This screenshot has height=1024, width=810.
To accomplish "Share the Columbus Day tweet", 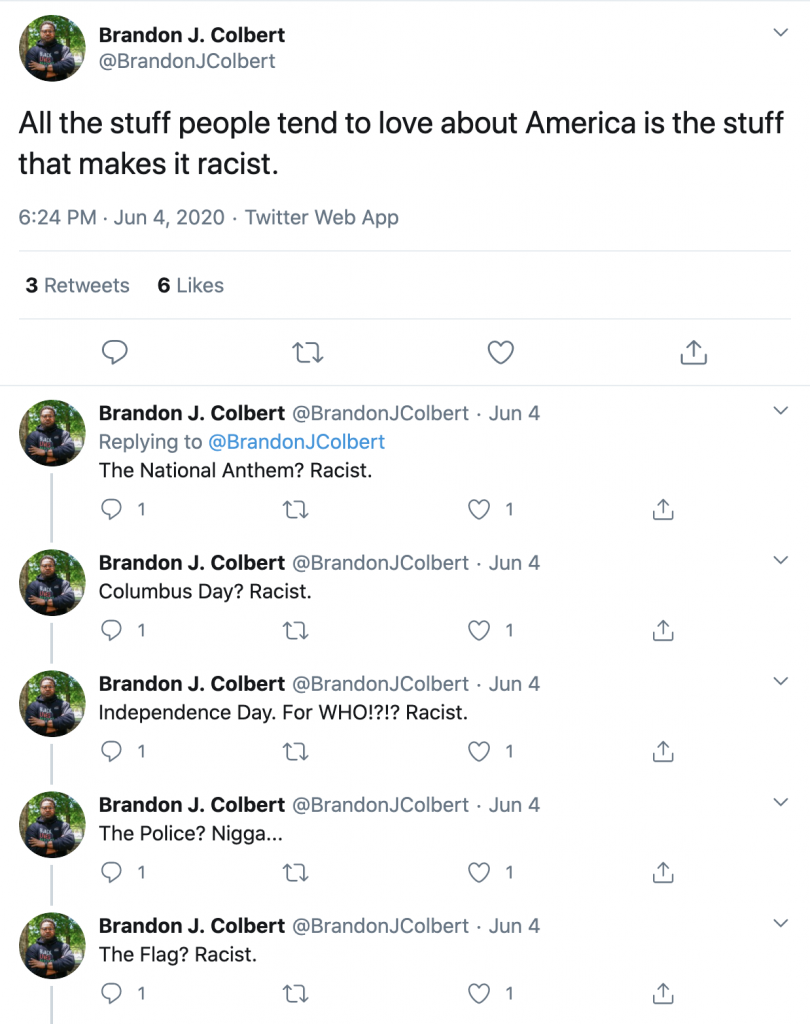I will point(662,630).
